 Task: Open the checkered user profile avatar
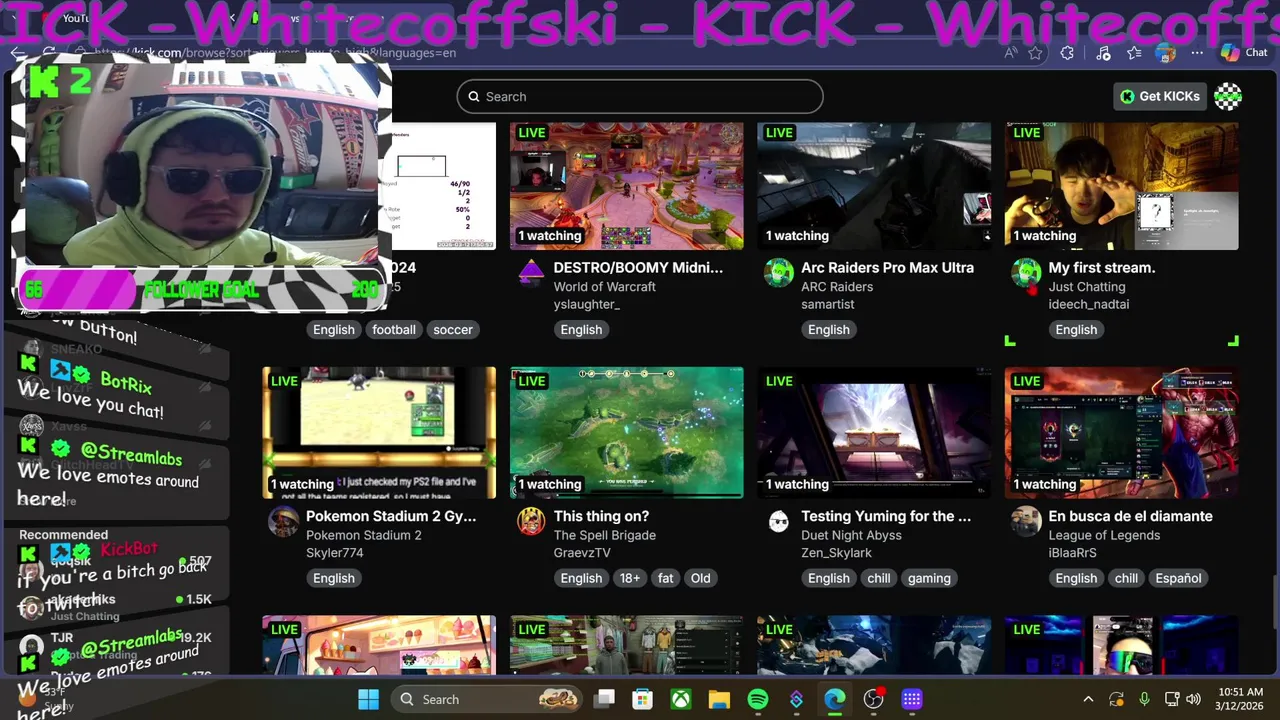pos(1228,96)
